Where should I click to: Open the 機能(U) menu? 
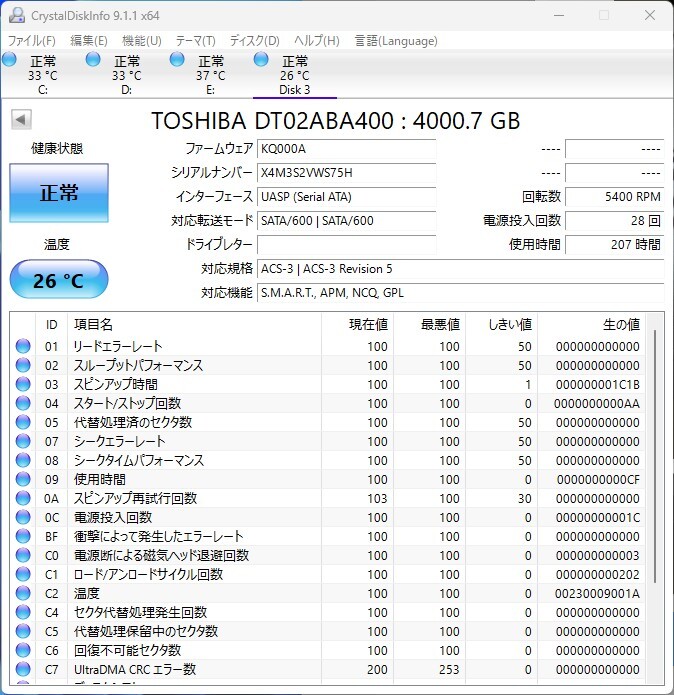pos(142,41)
